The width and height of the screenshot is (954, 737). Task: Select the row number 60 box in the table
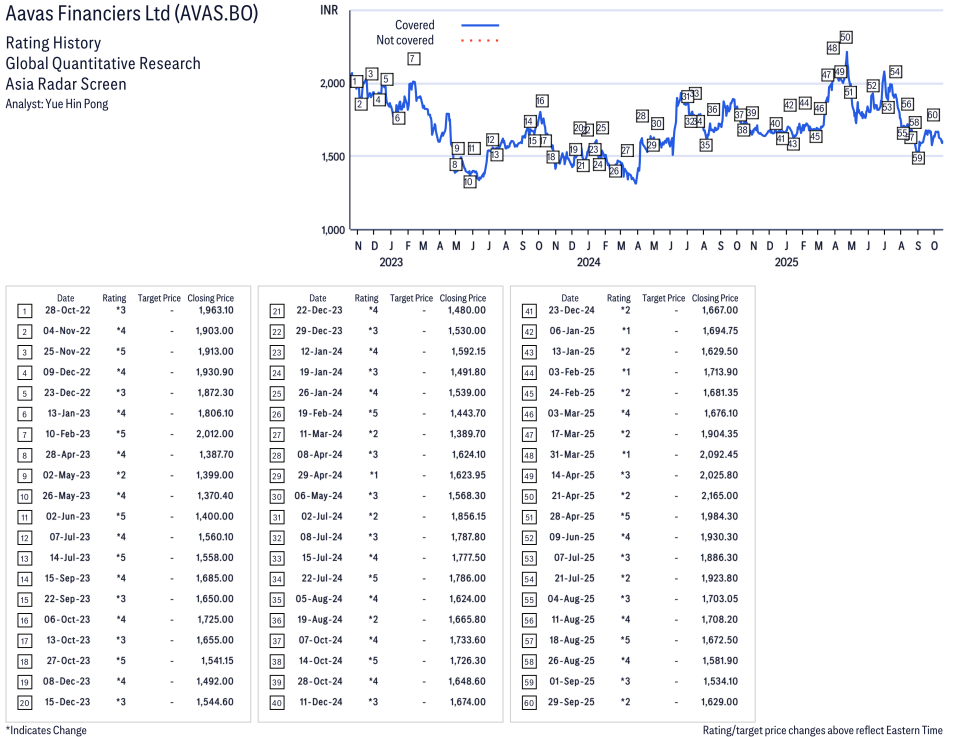528,703
